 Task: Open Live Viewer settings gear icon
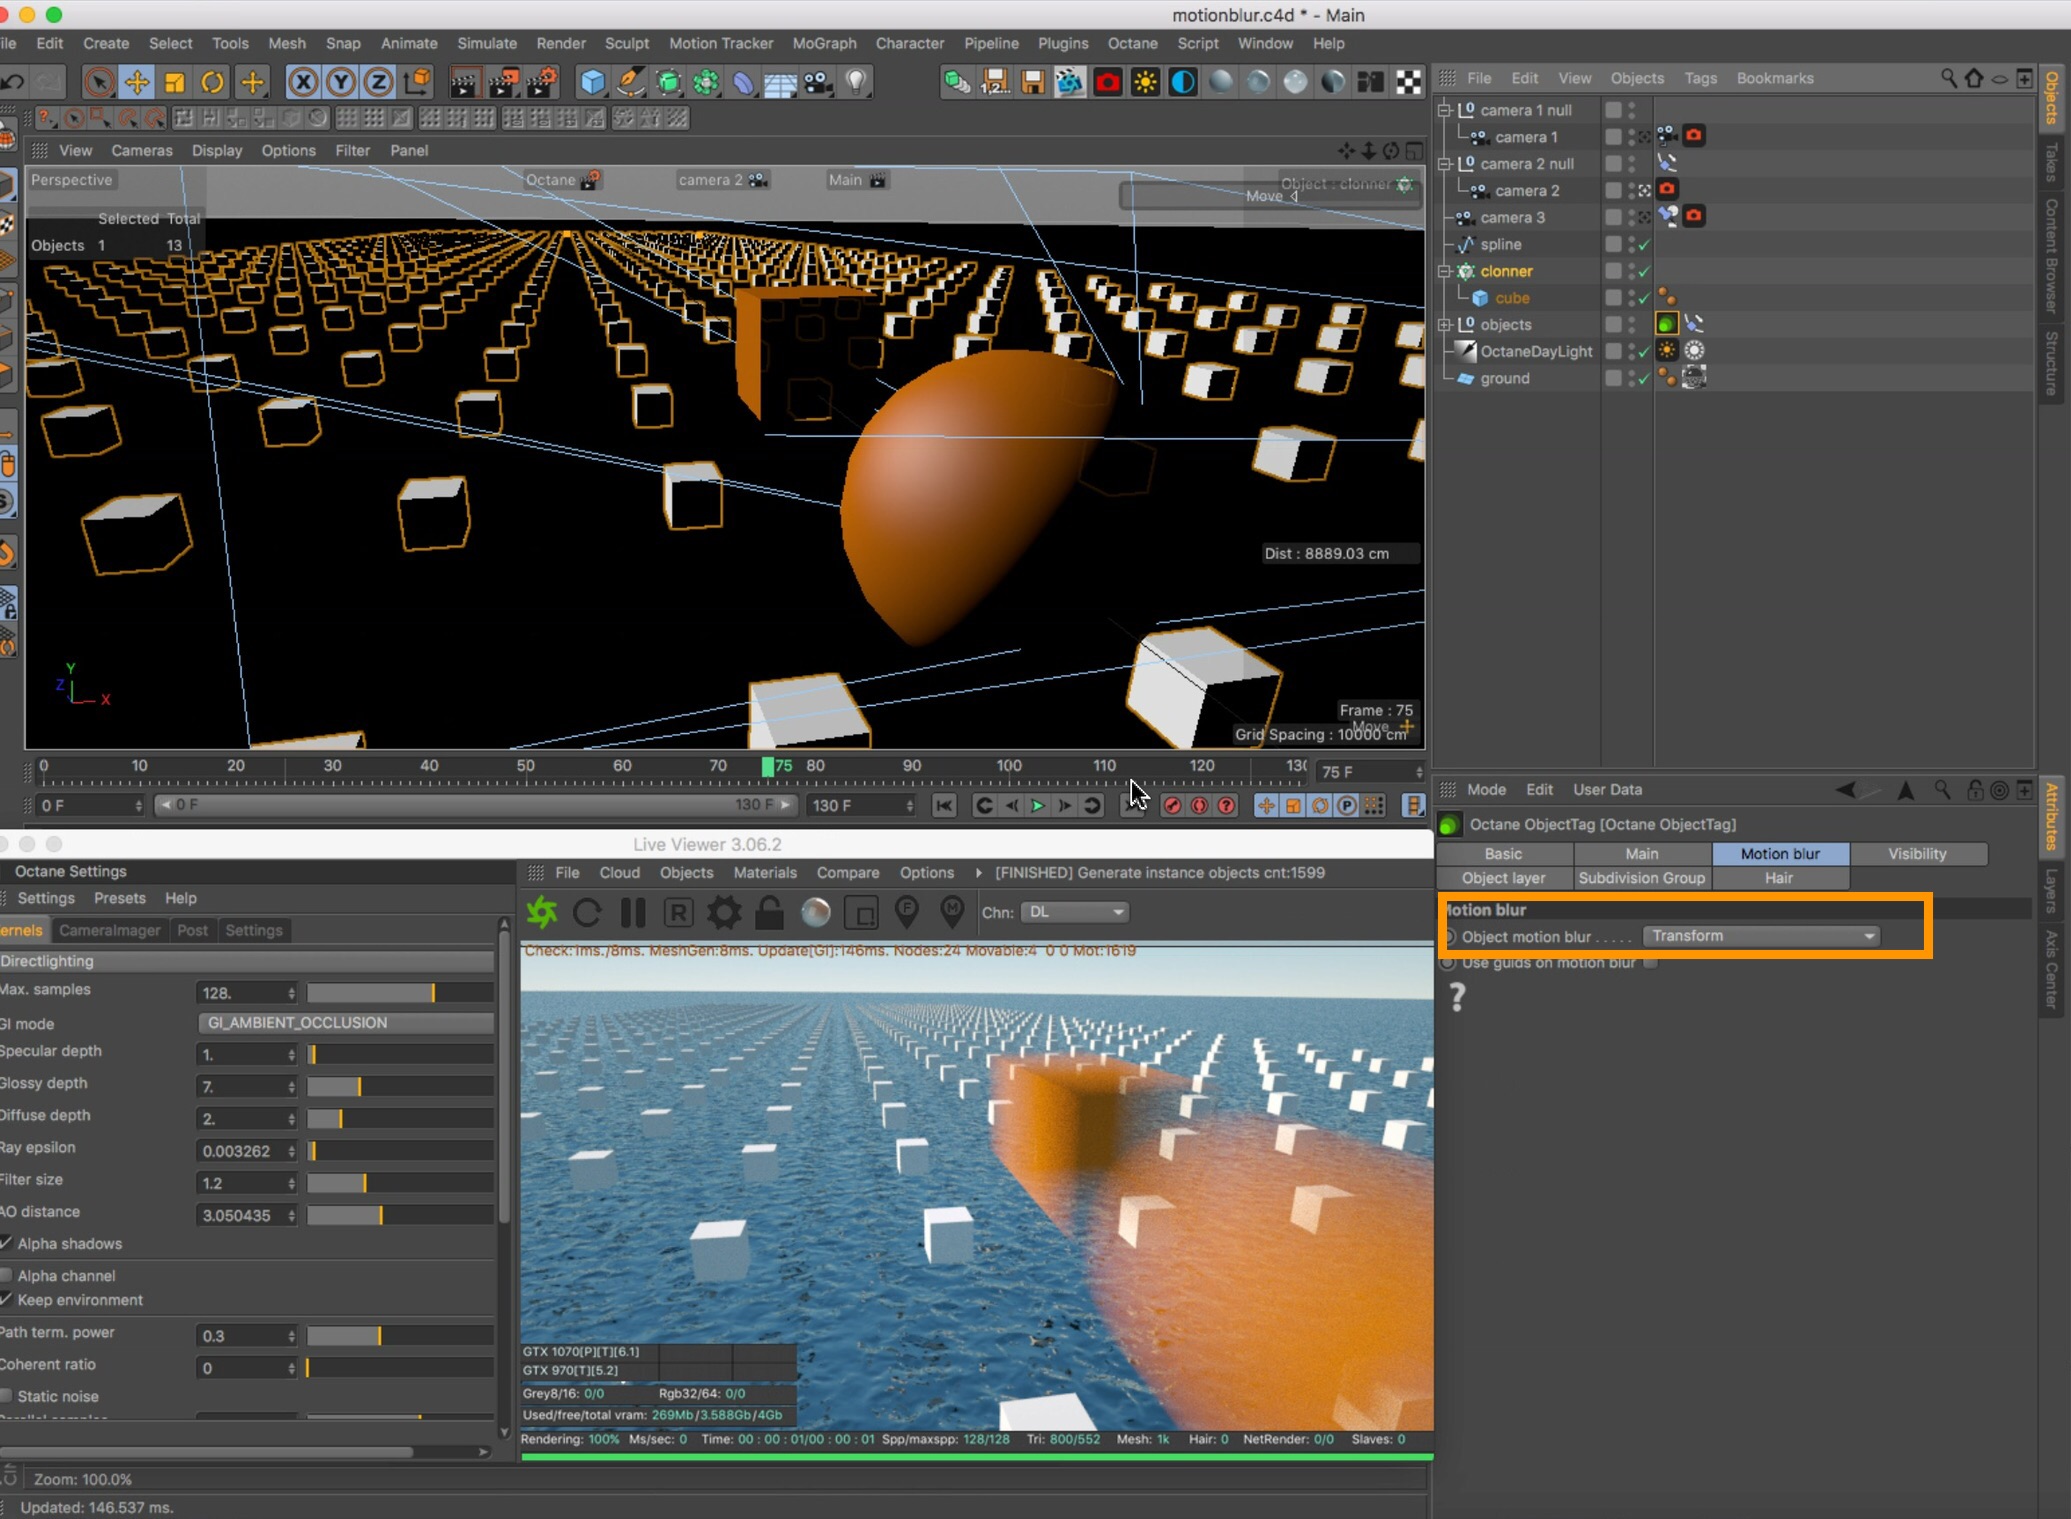tap(724, 912)
